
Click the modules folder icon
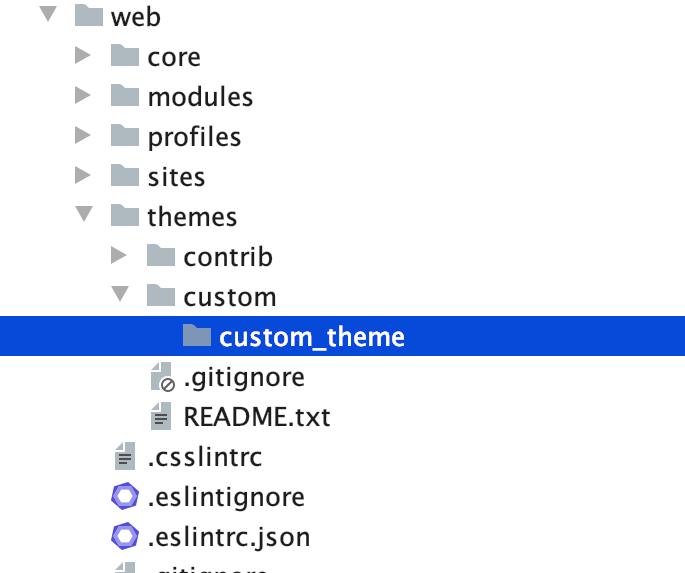pos(125,97)
